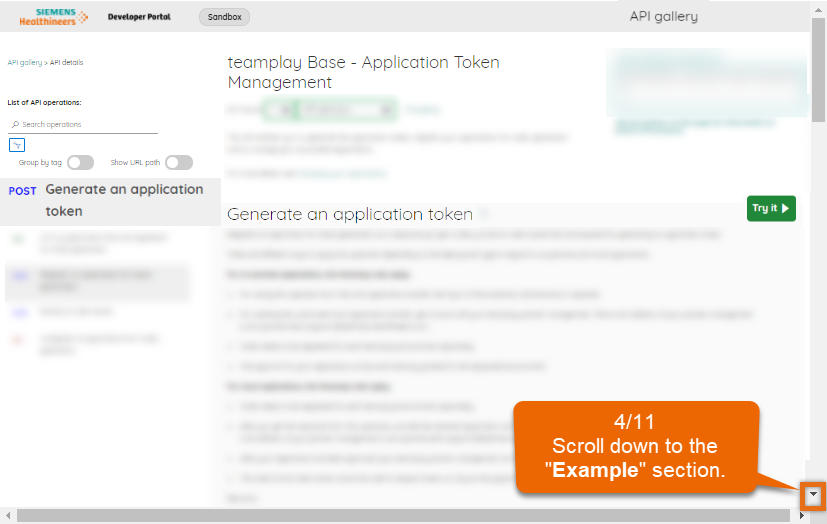This screenshot has height=524, width=827.
Task: Open the API gallery menu item
Action: (663, 16)
